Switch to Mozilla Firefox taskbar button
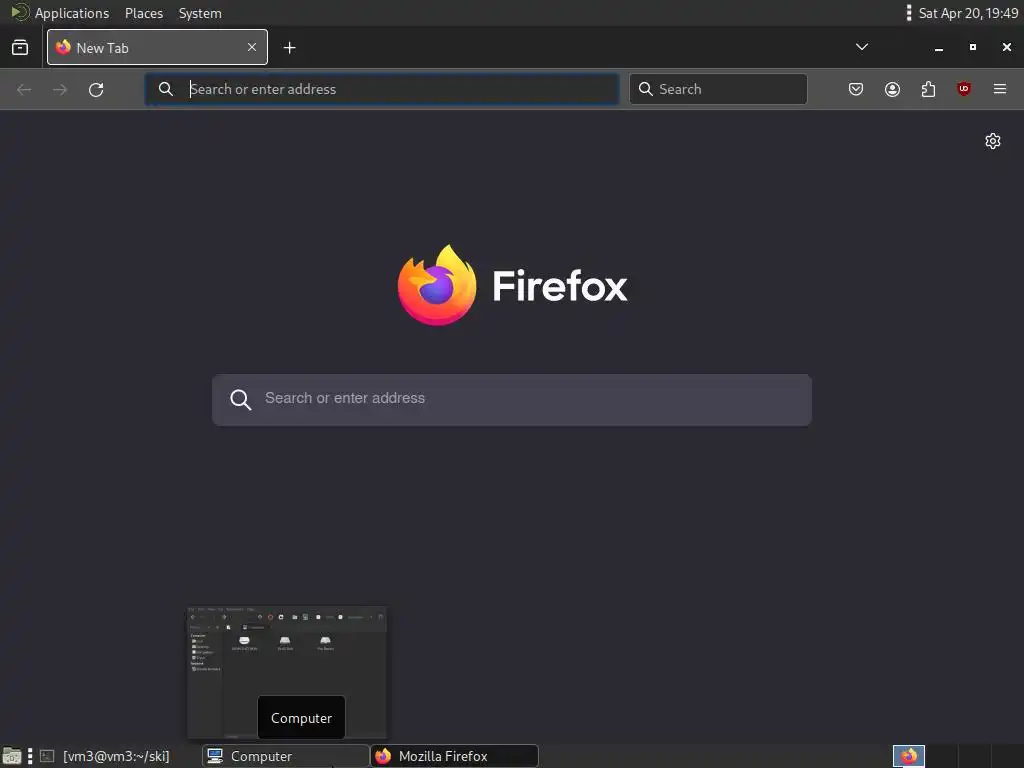This screenshot has width=1024, height=768. click(x=455, y=756)
